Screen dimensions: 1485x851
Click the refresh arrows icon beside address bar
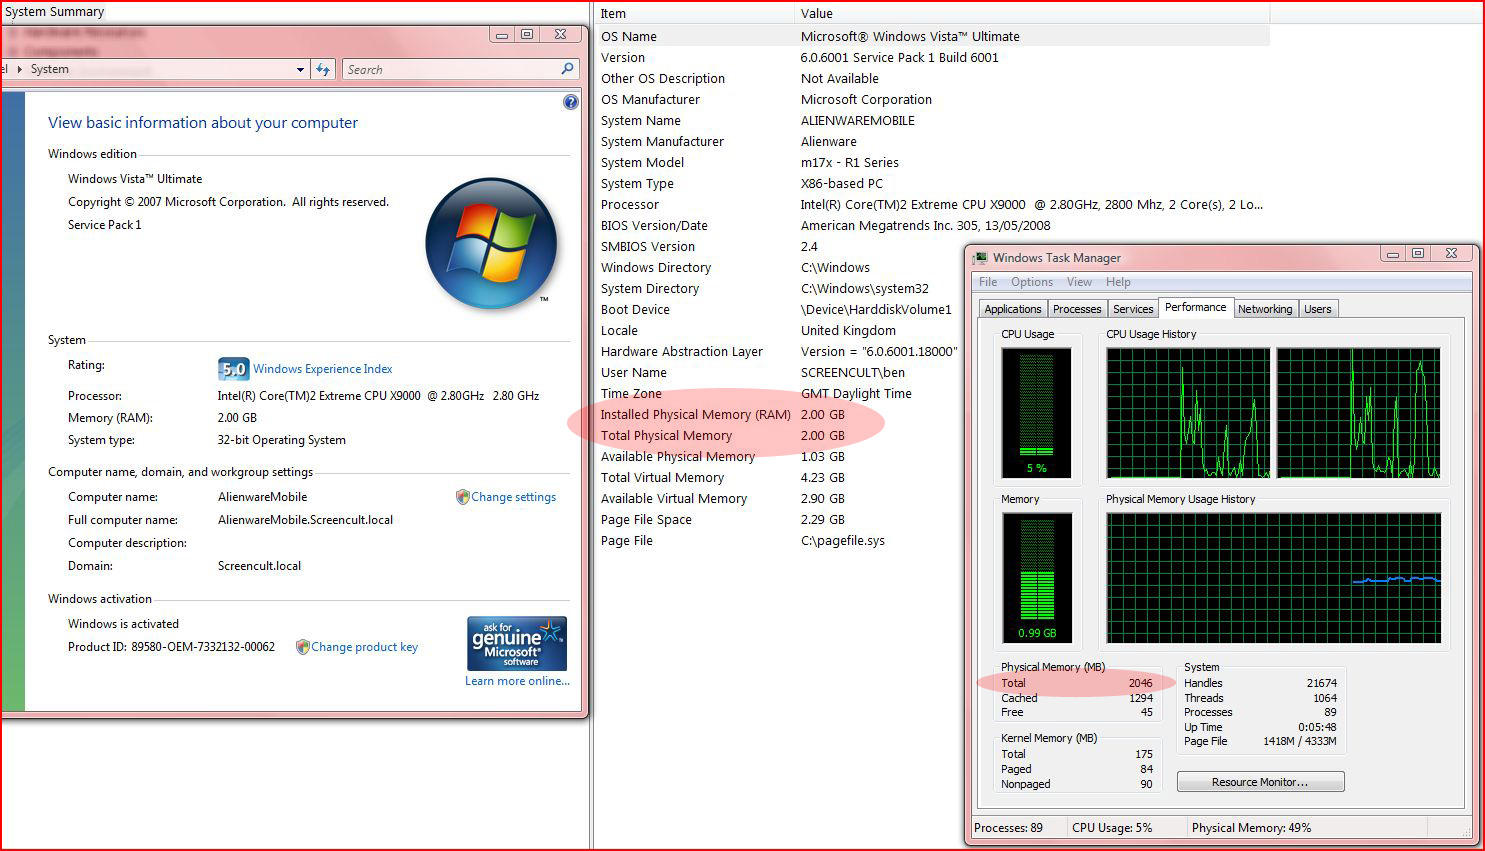(x=323, y=69)
